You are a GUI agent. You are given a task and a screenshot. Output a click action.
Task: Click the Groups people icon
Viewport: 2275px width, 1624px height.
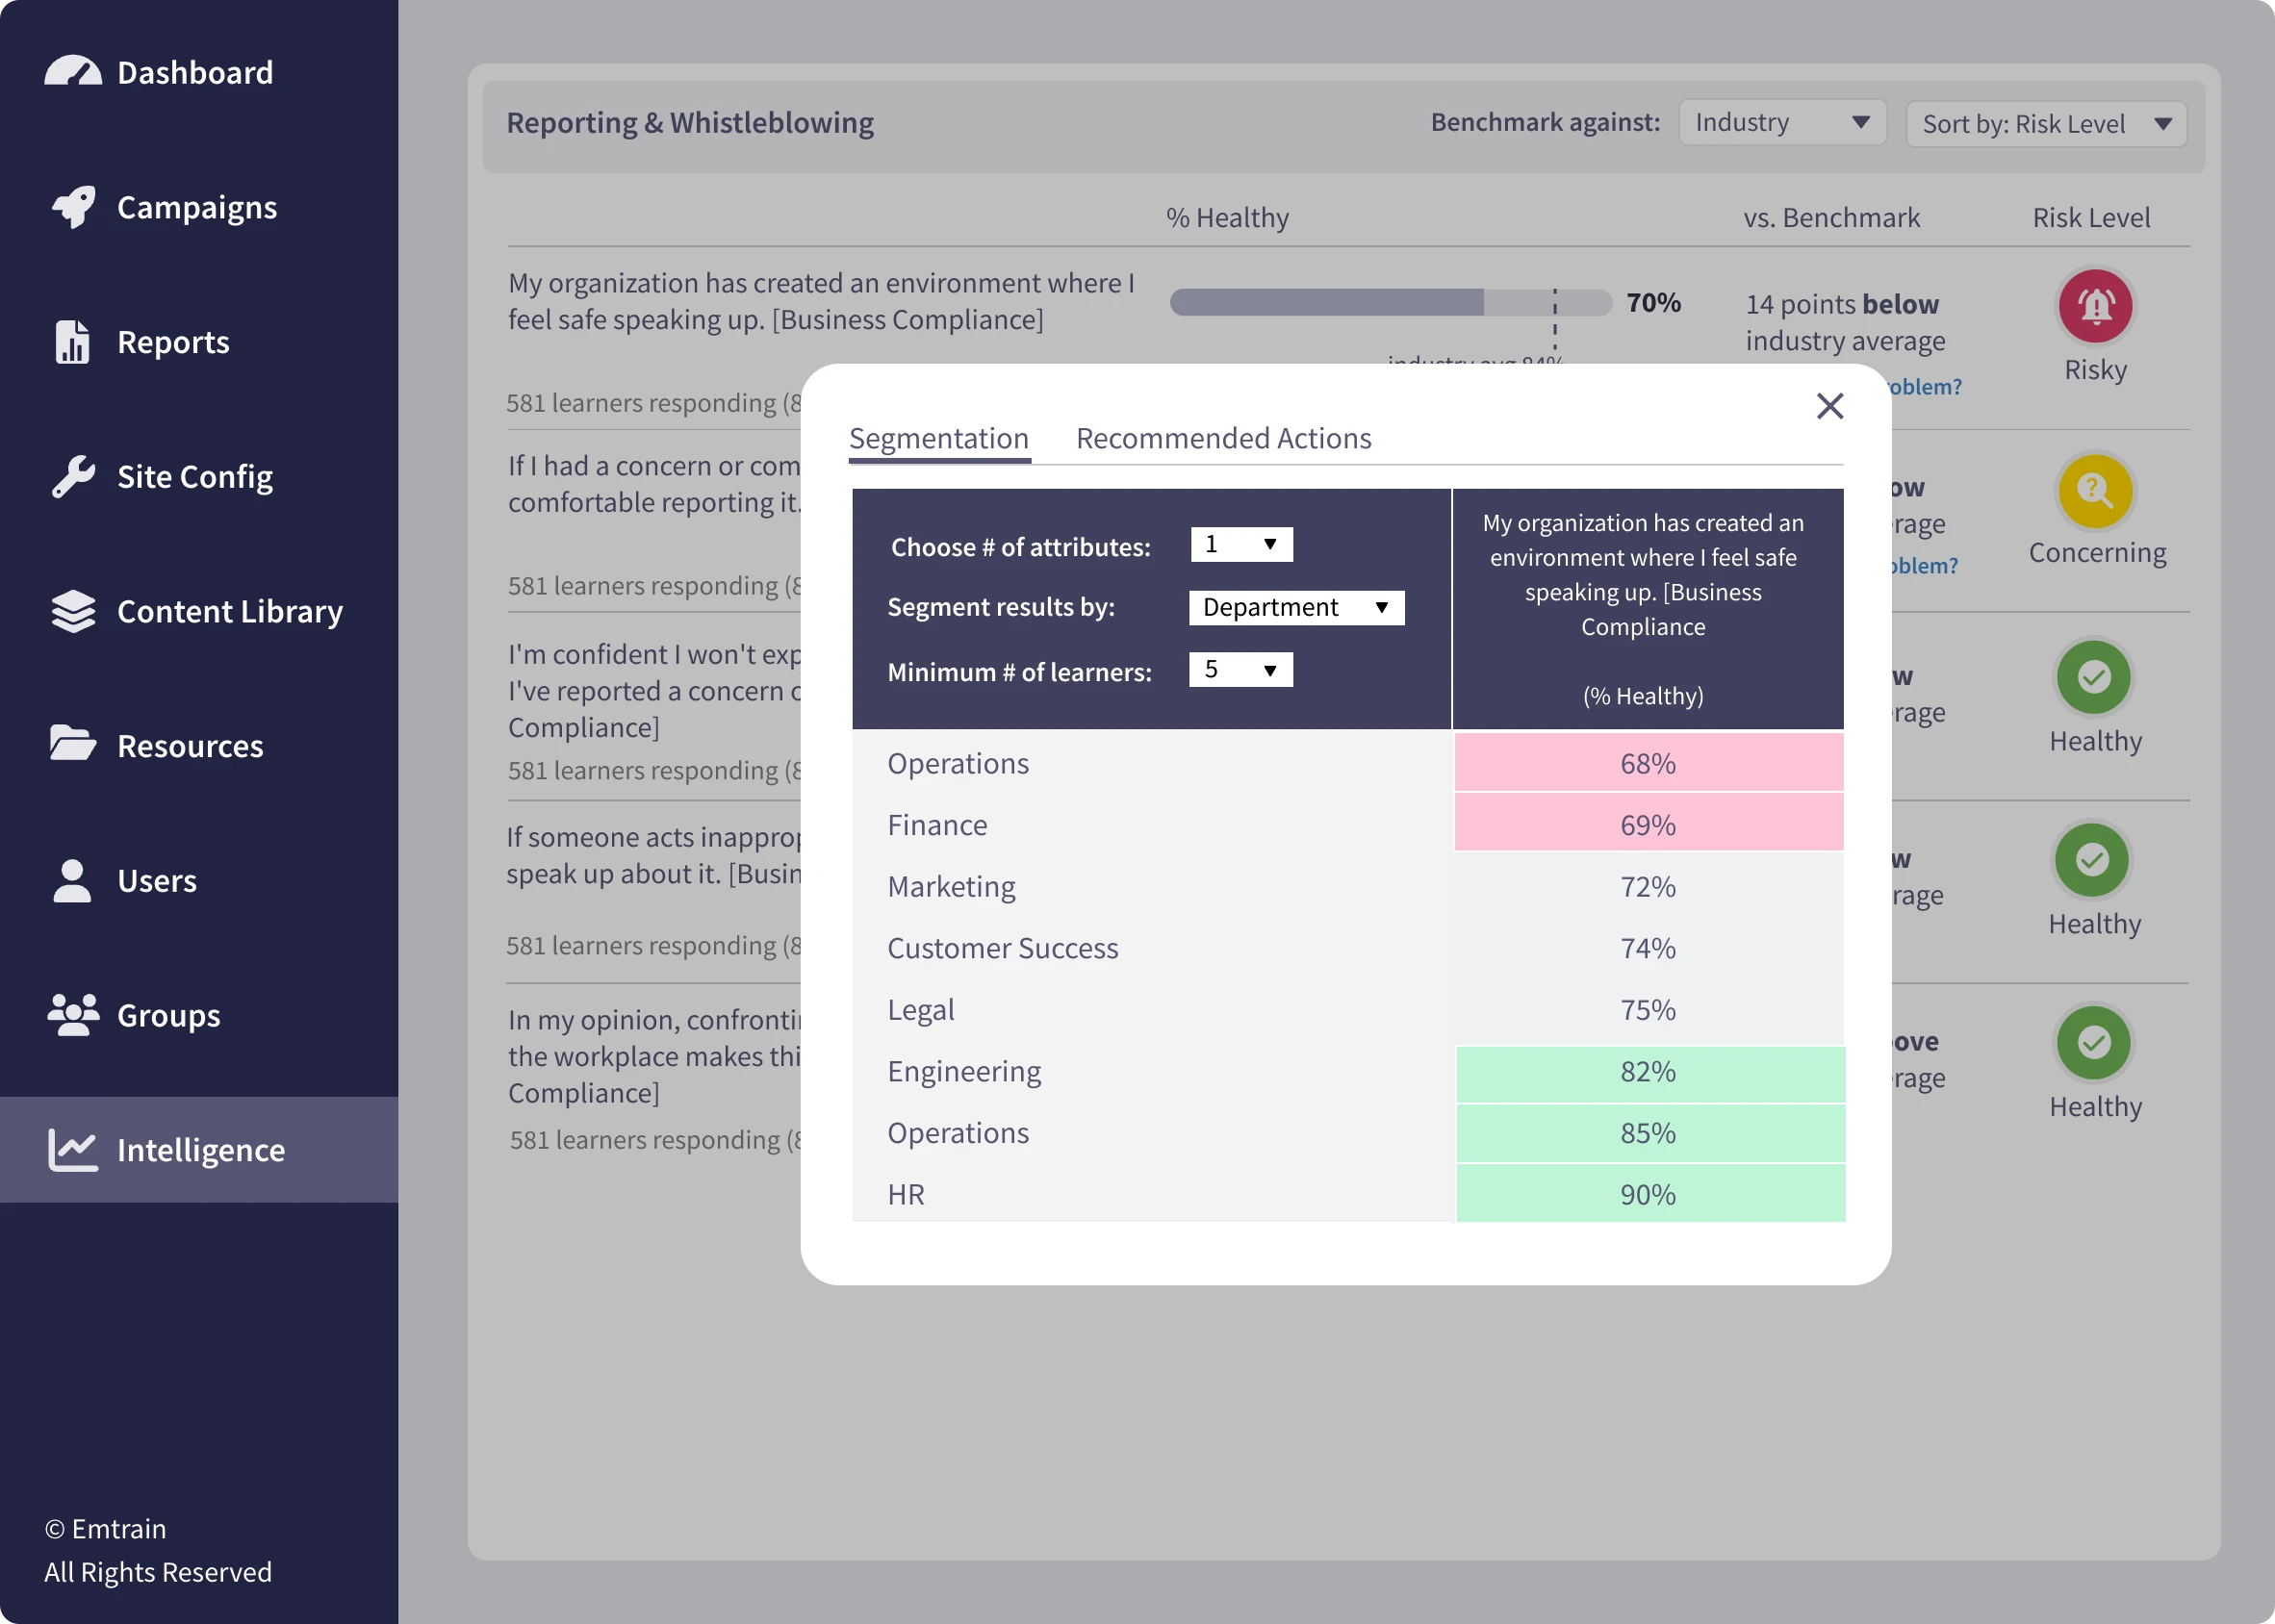73,1015
